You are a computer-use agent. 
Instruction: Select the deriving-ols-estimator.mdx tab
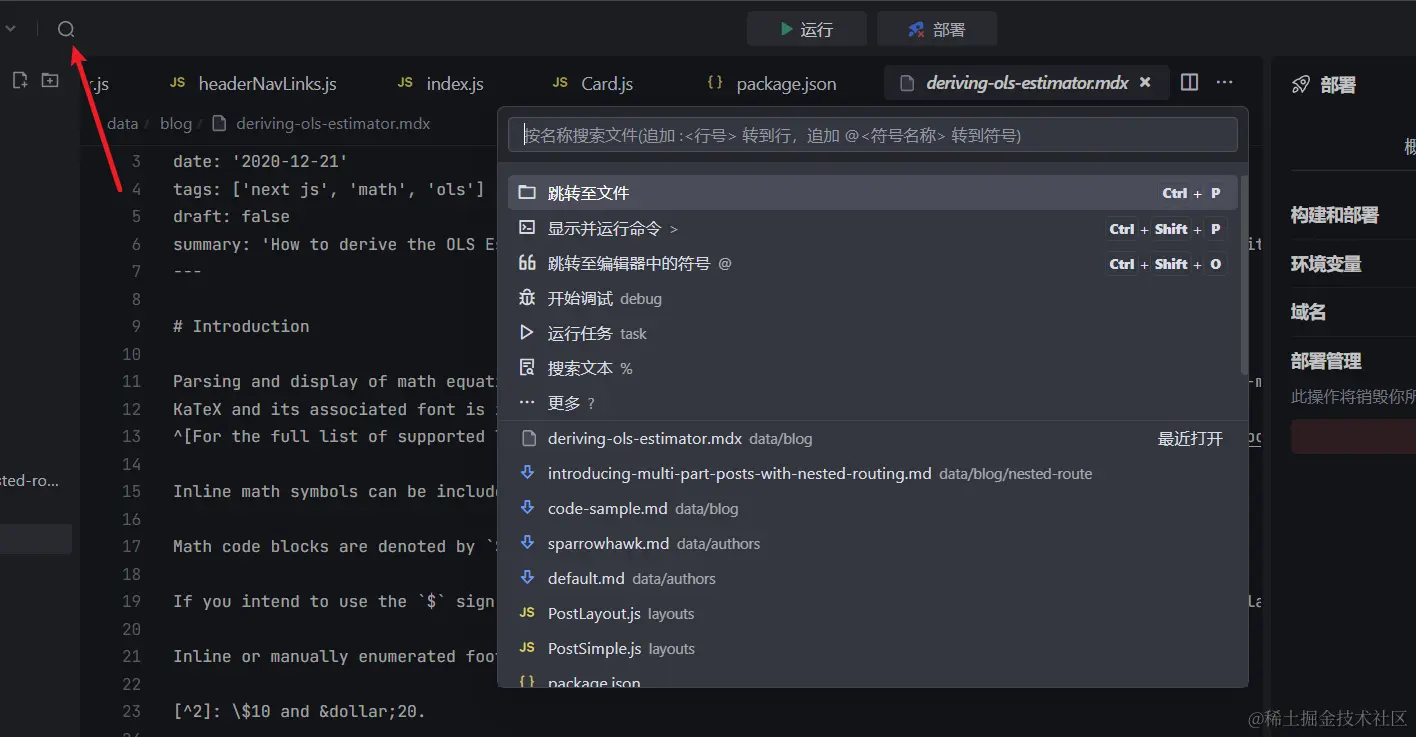1026,83
